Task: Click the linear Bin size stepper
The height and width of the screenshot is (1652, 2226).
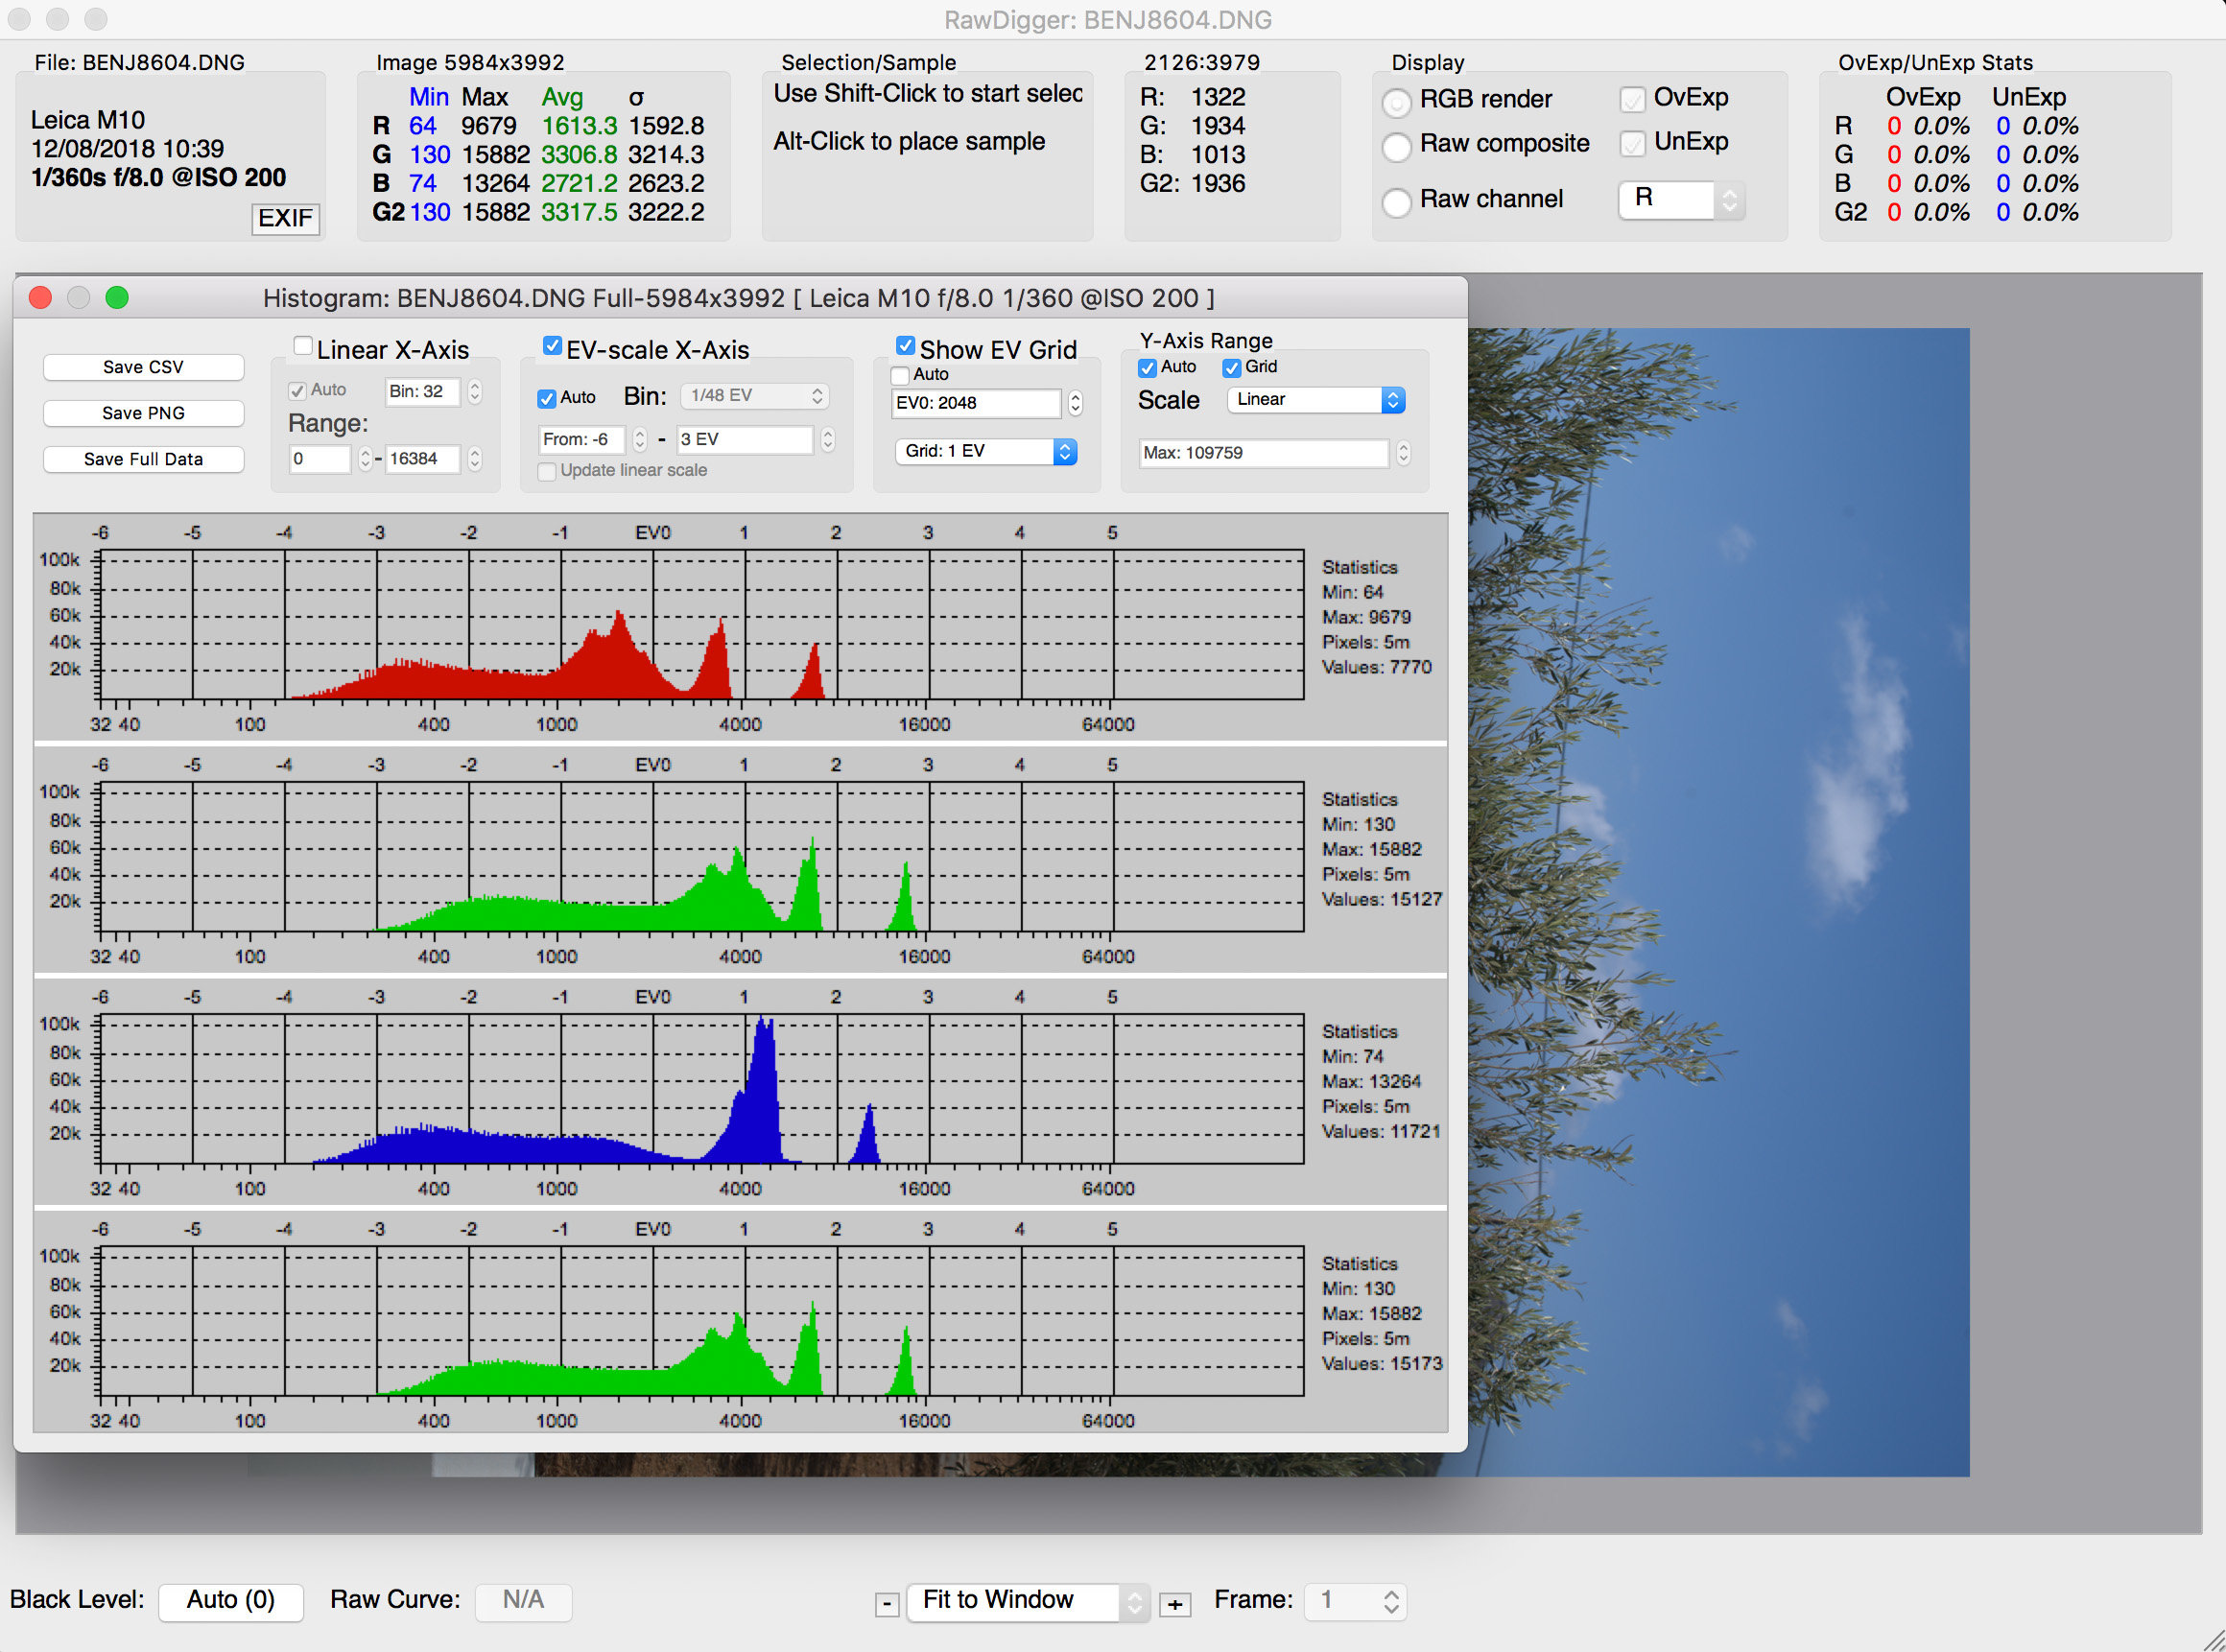Action: (475, 391)
